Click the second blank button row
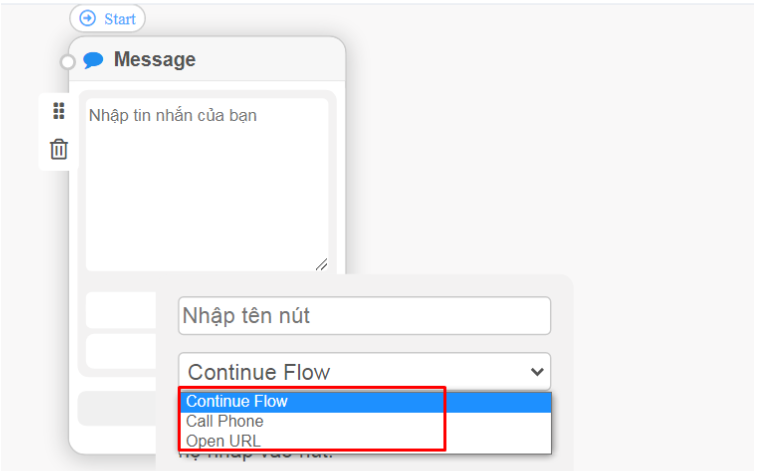The height and width of the screenshot is (471, 766). tap(121, 351)
